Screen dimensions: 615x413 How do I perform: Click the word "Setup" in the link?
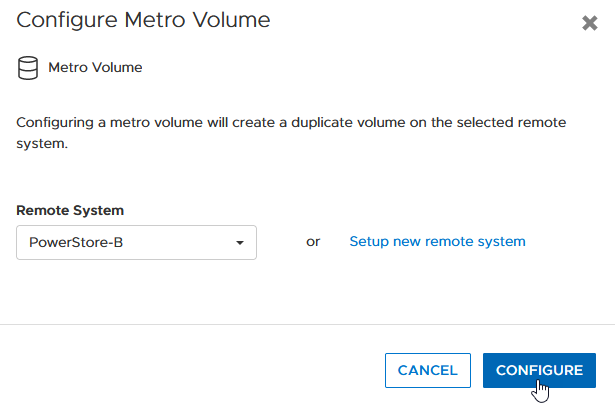tap(369, 241)
